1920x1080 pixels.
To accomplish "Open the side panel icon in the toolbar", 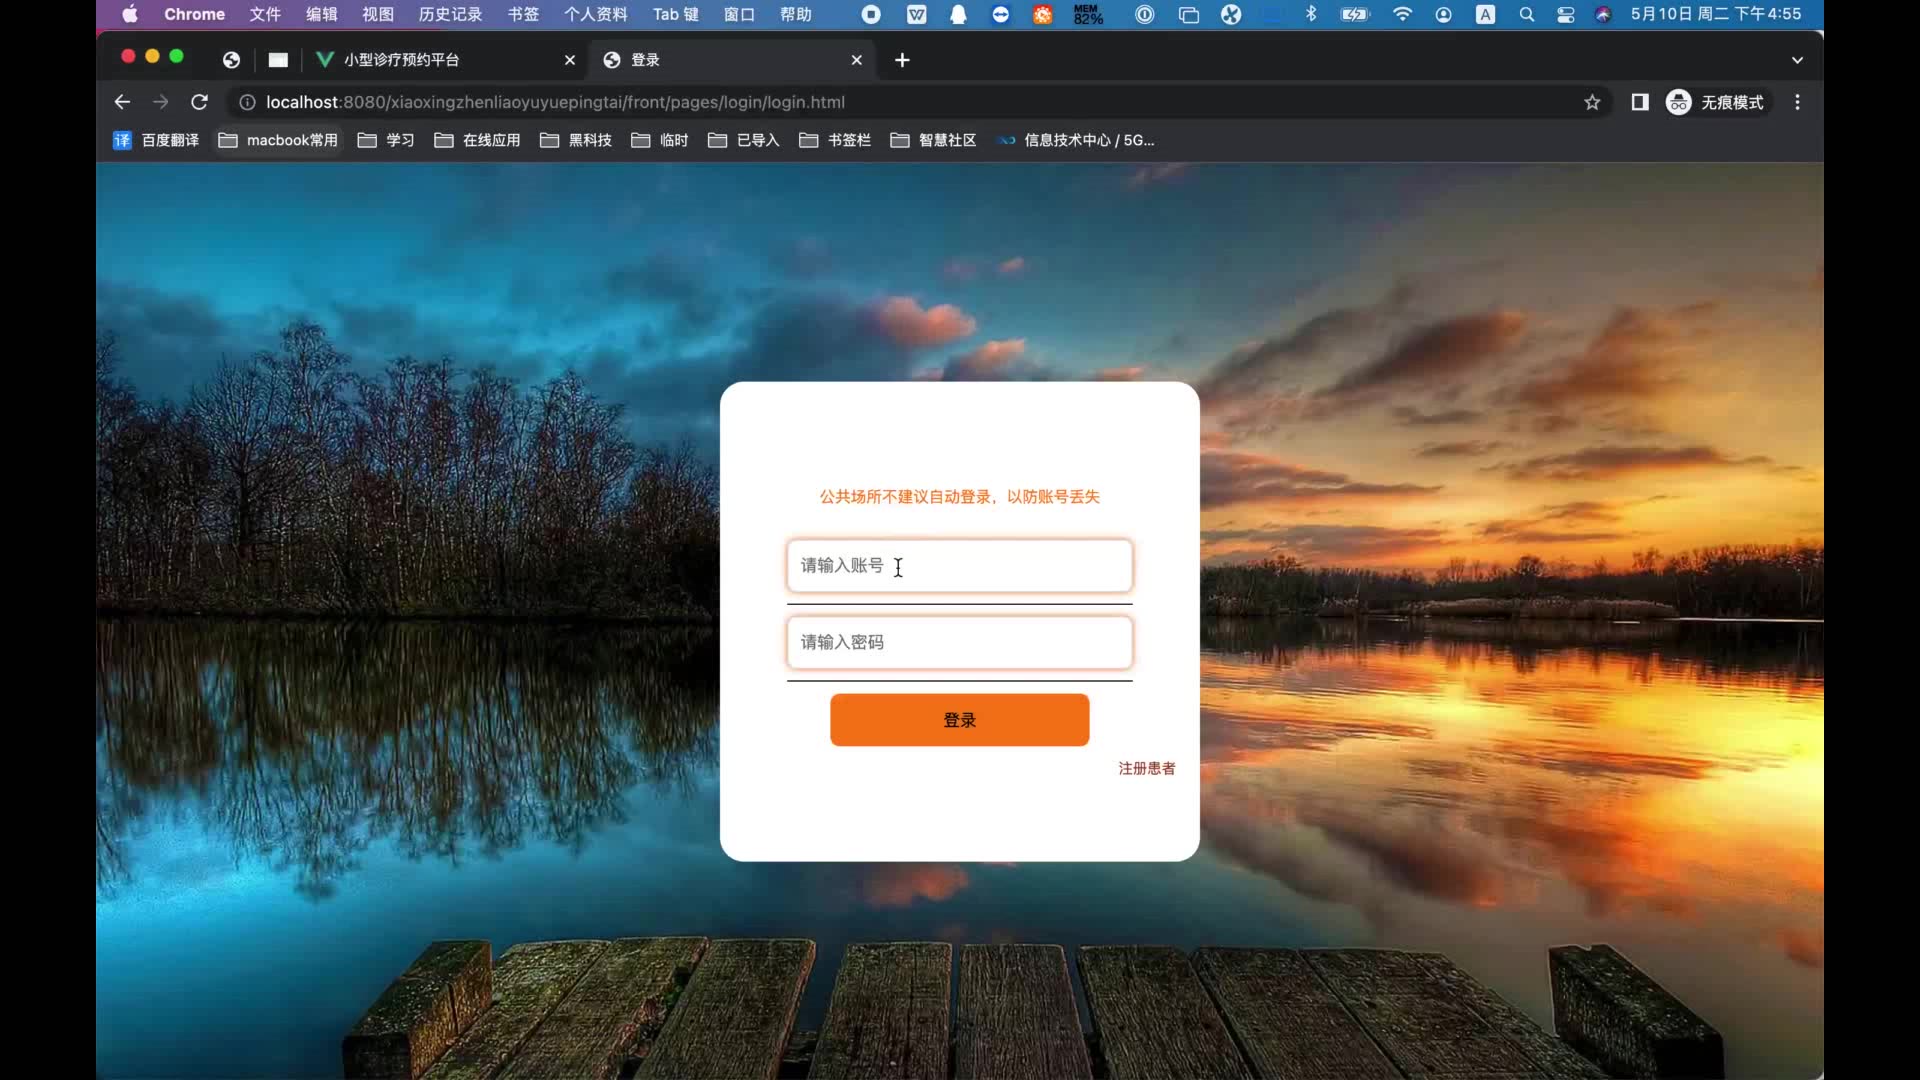I will click(1640, 102).
